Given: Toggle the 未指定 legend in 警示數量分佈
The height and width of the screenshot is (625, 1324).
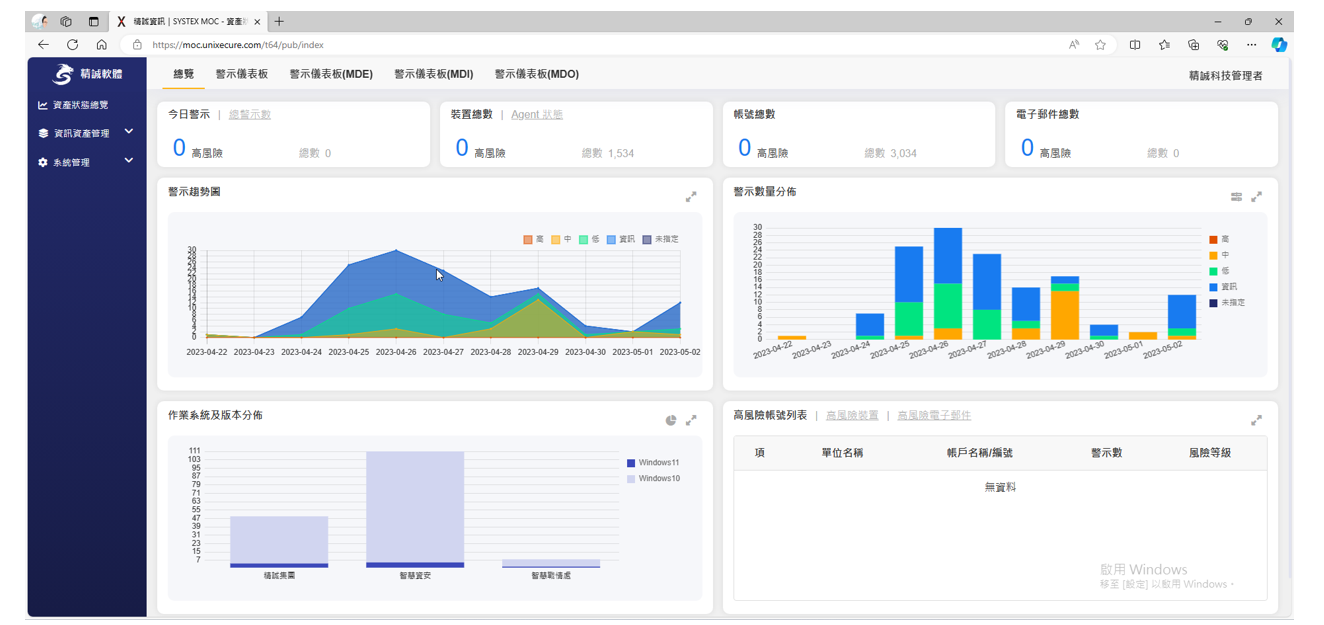Looking at the screenshot, I should click(x=1227, y=302).
